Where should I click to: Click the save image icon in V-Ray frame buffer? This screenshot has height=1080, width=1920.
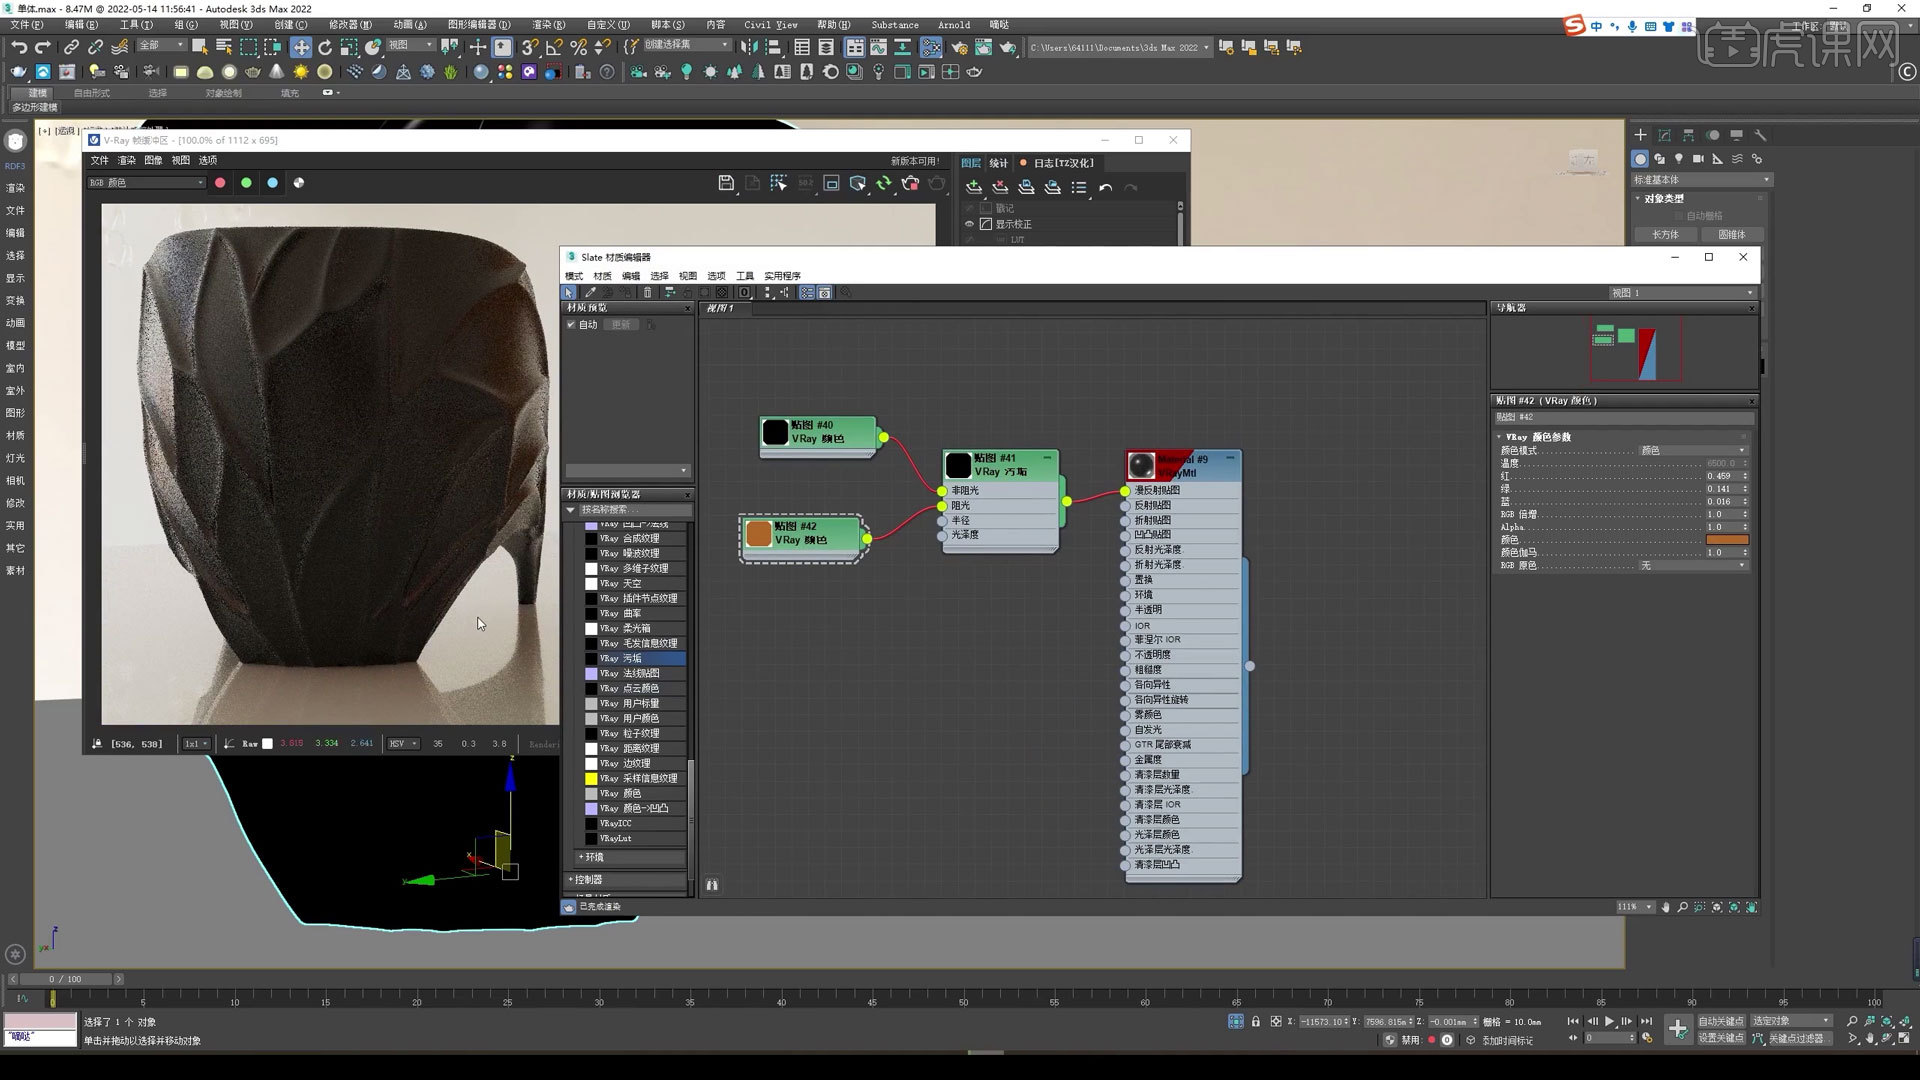pos(726,183)
